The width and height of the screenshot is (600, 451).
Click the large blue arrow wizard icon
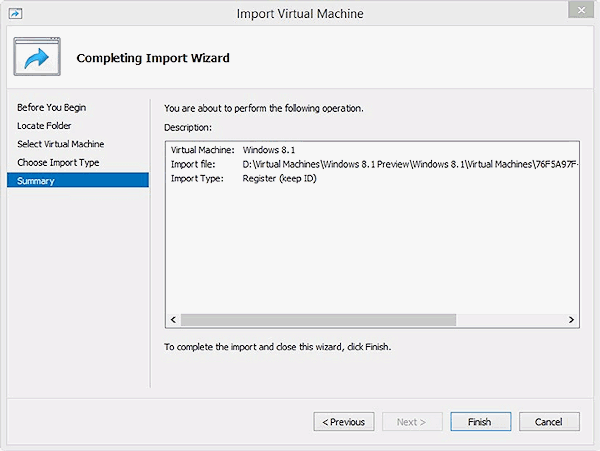coord(38,58)
